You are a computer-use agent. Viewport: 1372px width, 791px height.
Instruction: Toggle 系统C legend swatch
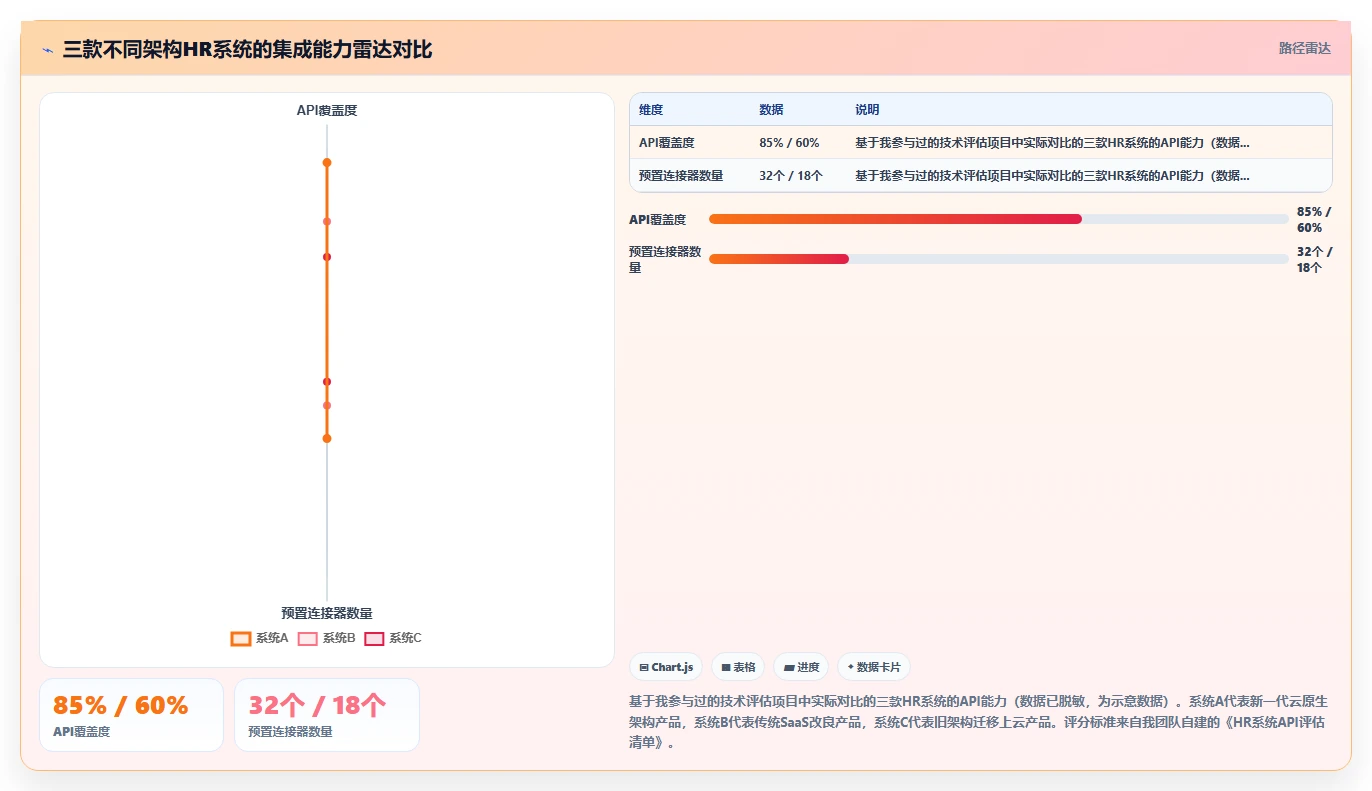[x=375, y=638]
